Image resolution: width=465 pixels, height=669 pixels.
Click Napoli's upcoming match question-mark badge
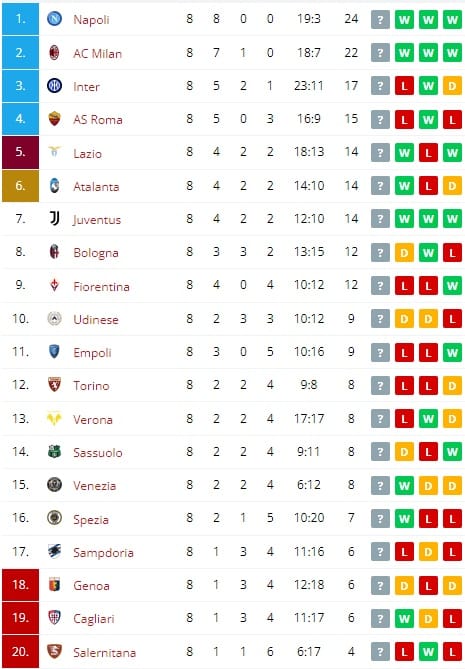[380, 20]
